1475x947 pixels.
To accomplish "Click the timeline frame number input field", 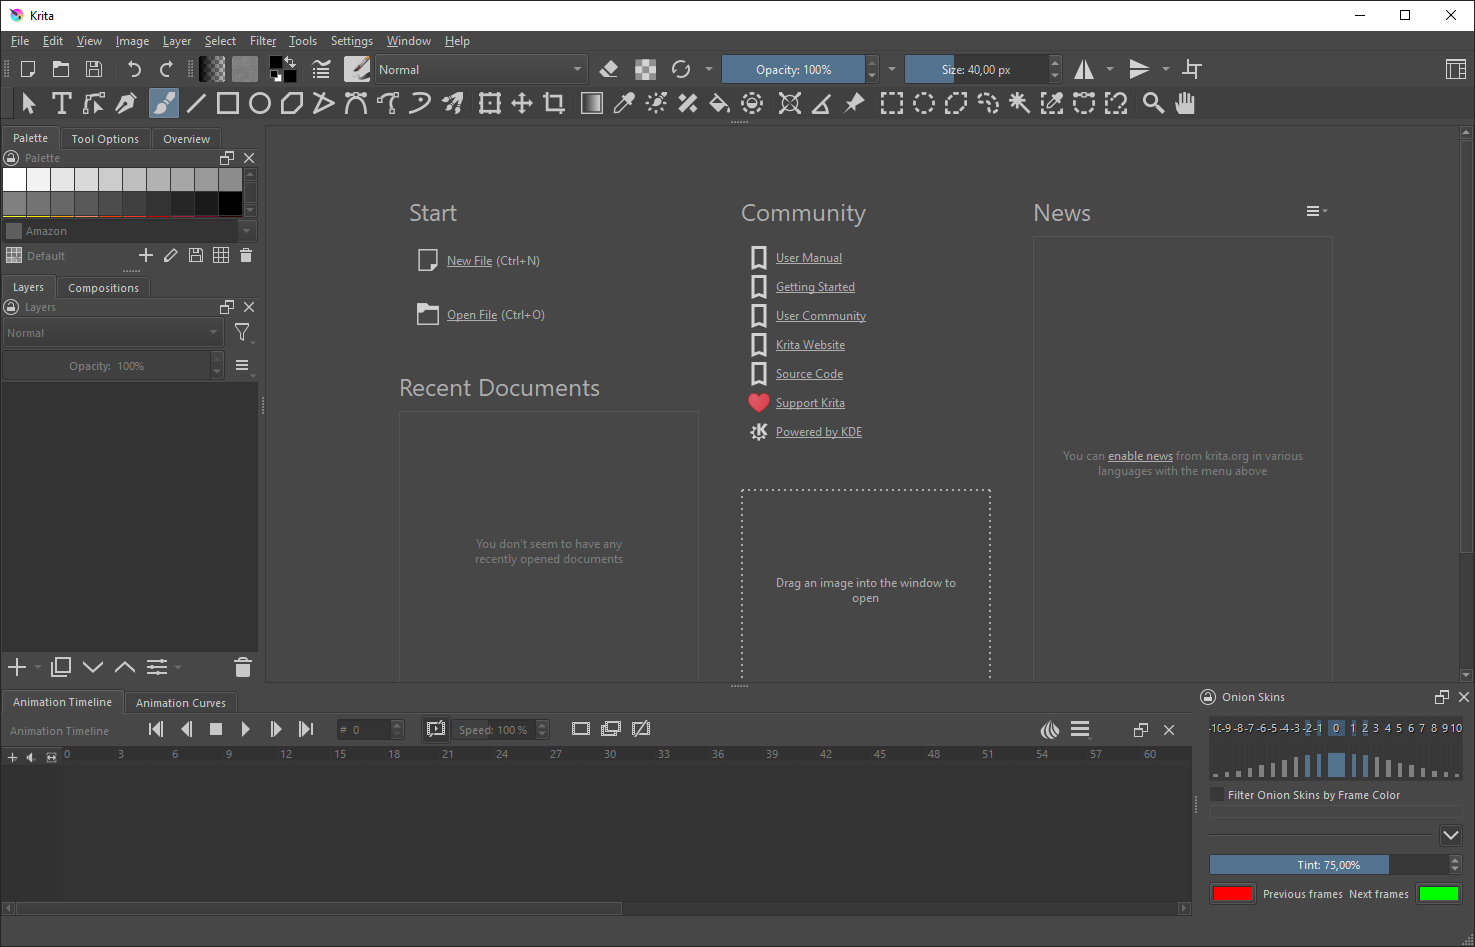I will [x=363, y=730].
